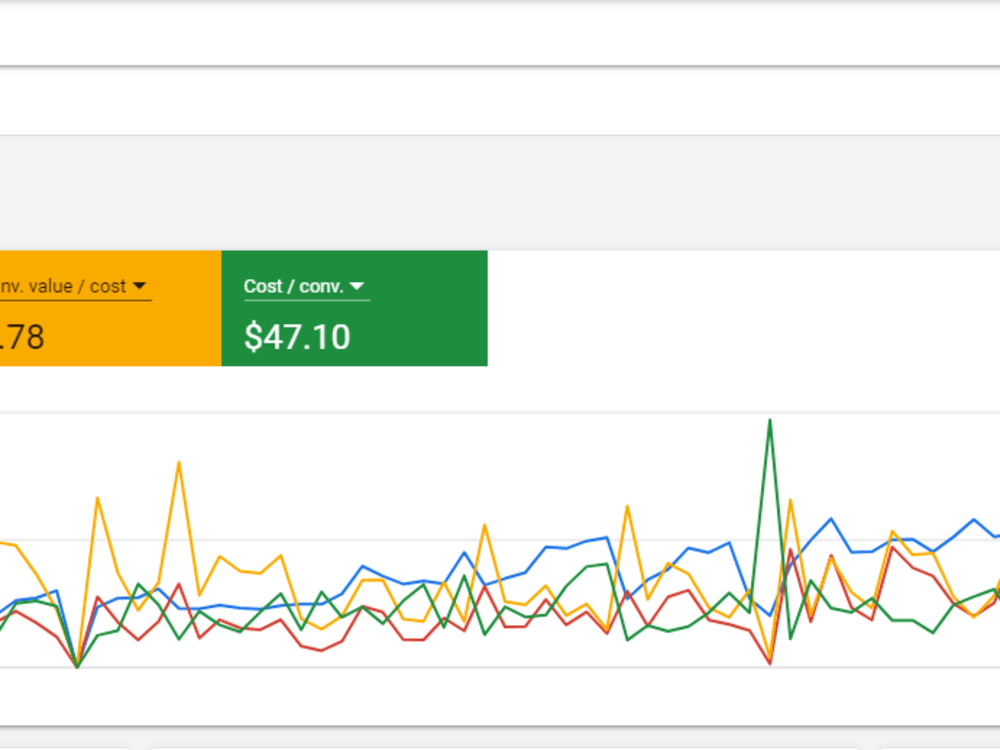Select the .78 value on orange card
Viewport: 1000px width, 750px height.
22,337
